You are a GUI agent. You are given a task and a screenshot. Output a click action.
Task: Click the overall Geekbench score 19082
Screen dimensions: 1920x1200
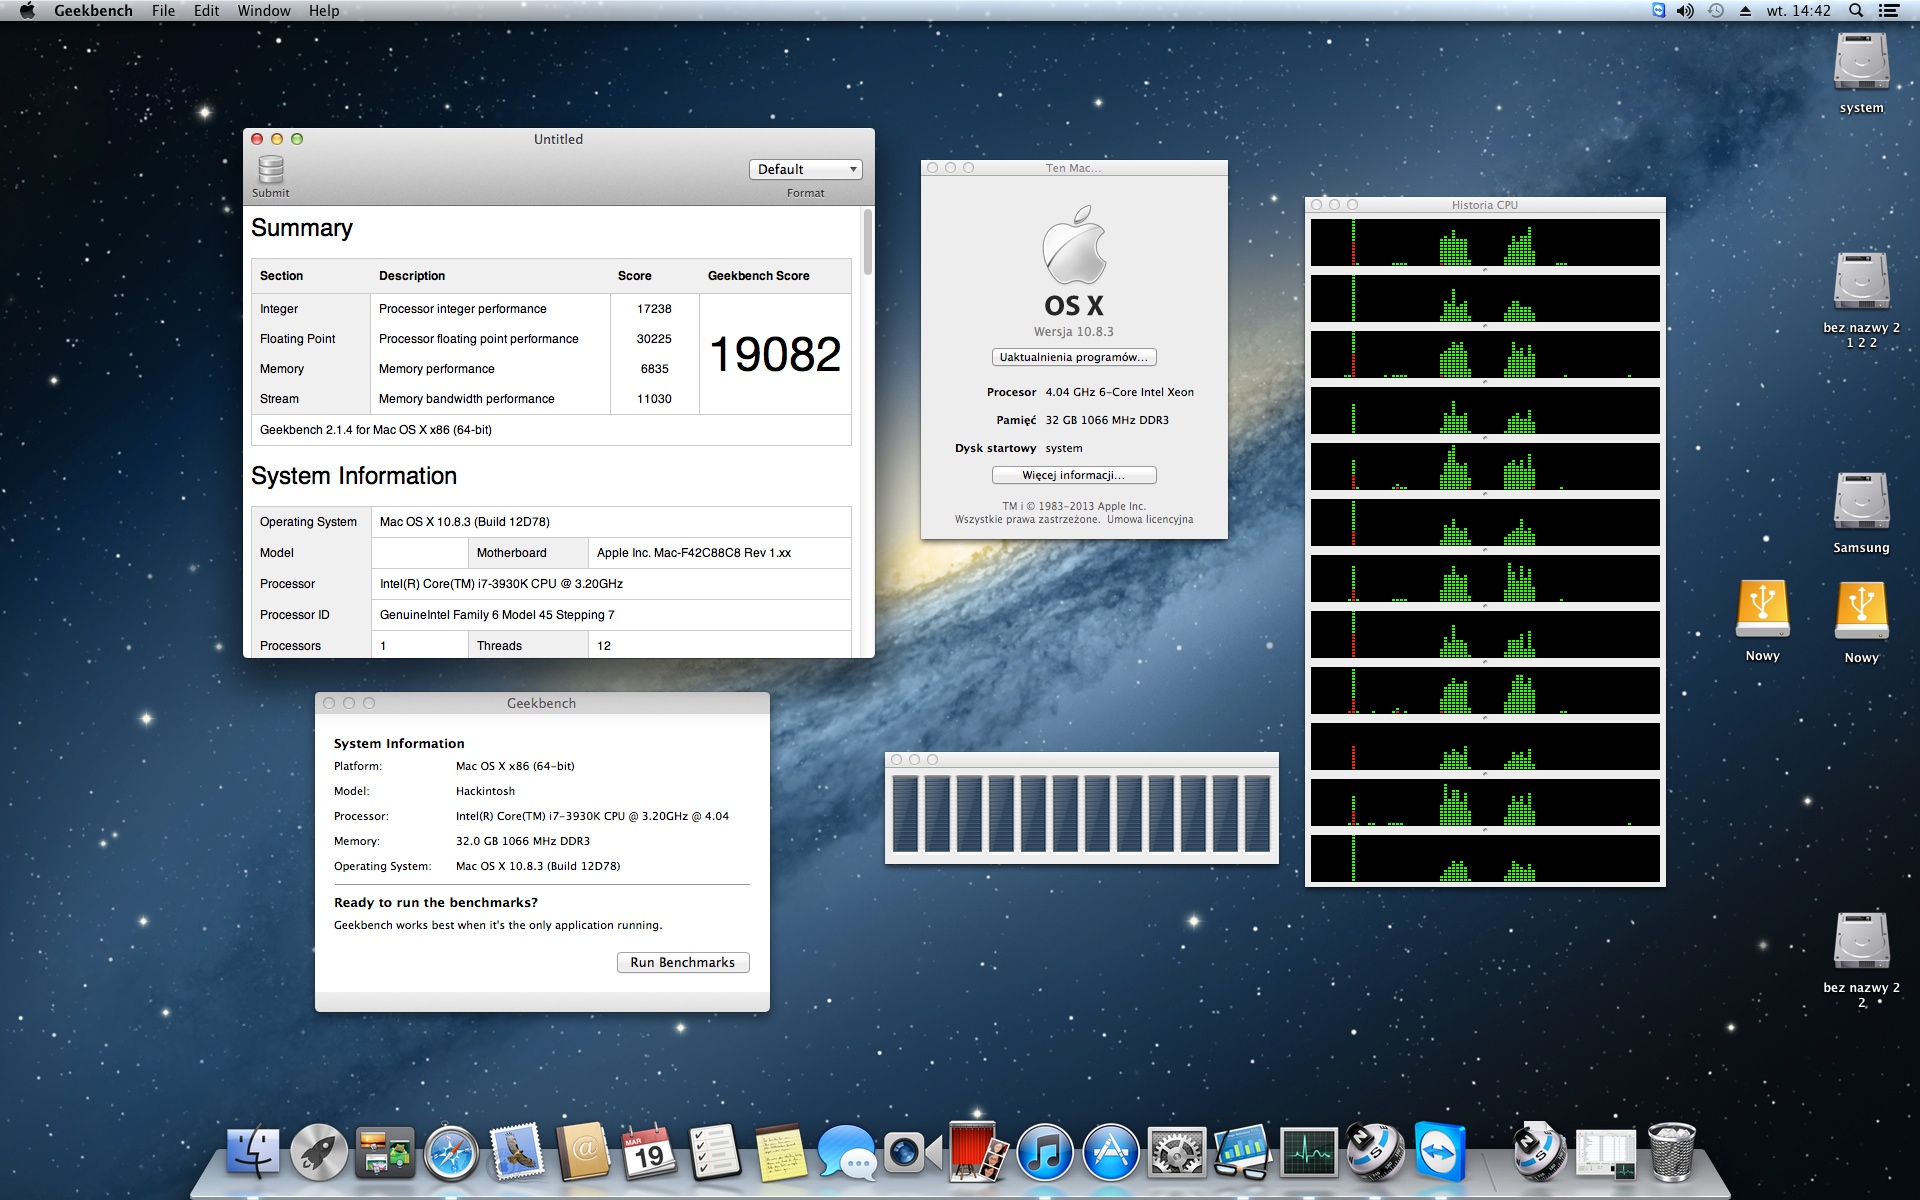[775, 354]
